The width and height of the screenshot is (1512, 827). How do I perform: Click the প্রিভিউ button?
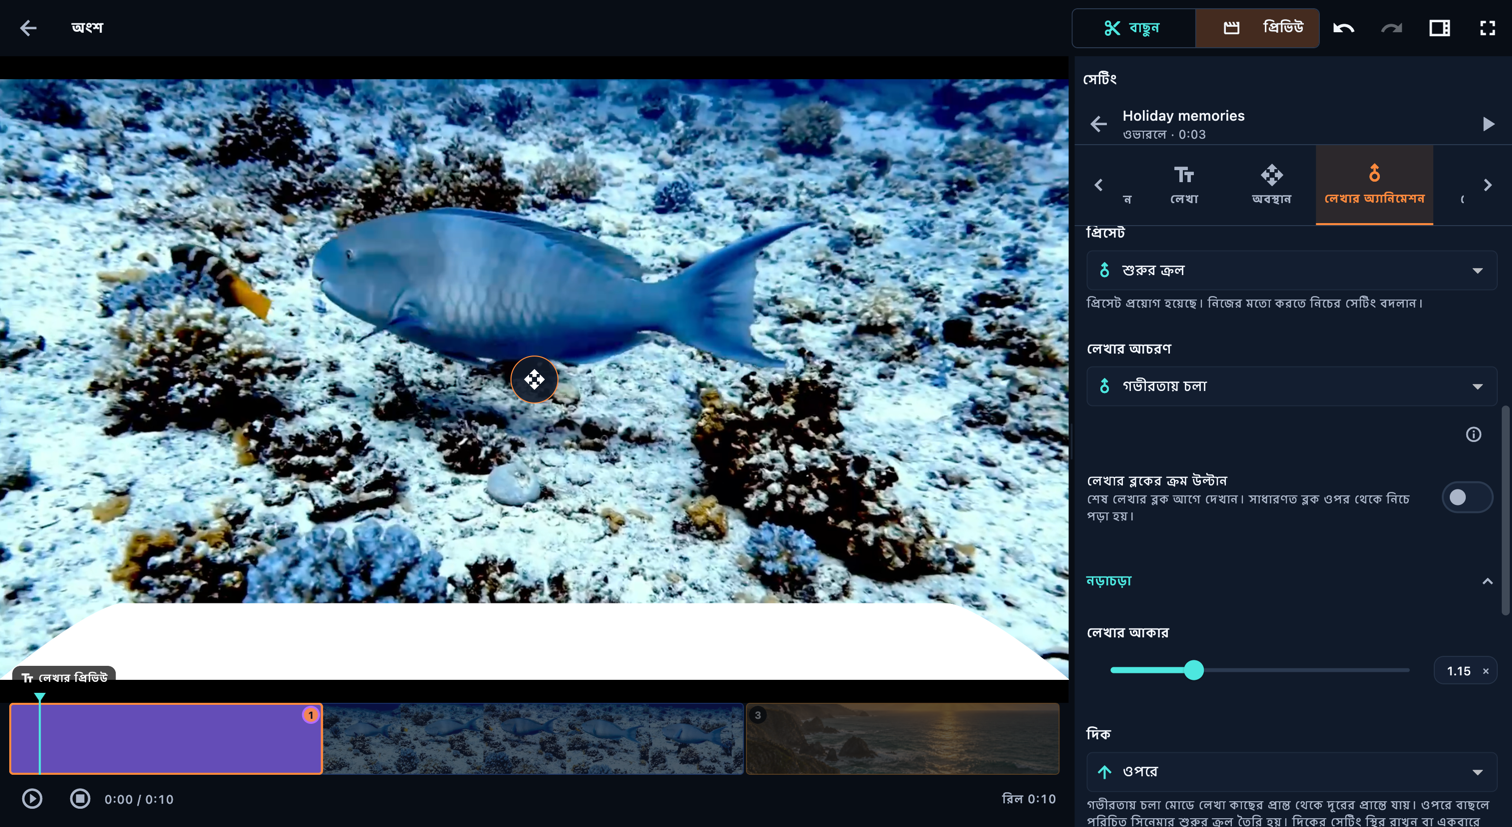(x=1258, y=28)
